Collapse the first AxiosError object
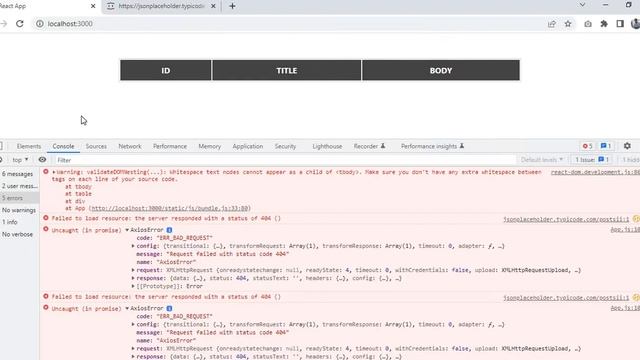The image size is (640, 360). pyautogui.click(x=127, y=230)
